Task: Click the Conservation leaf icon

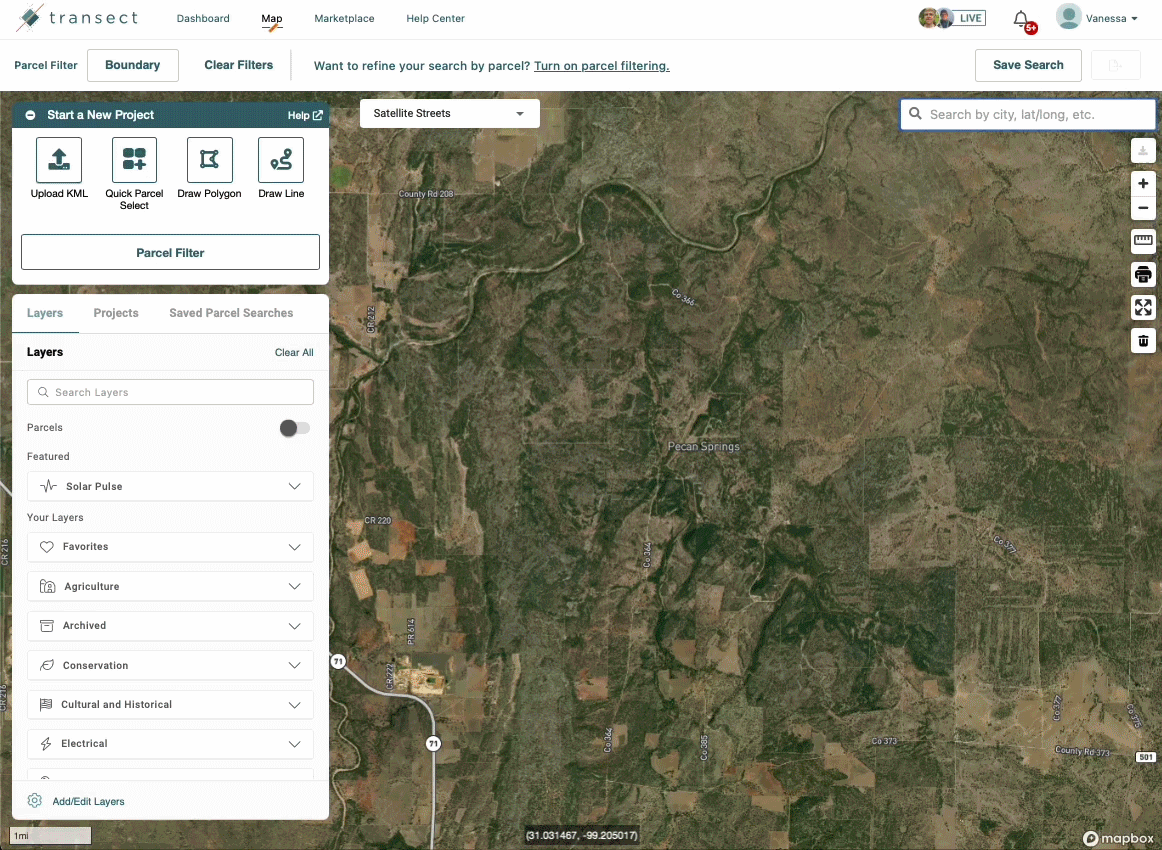Action: coord(47,665)
